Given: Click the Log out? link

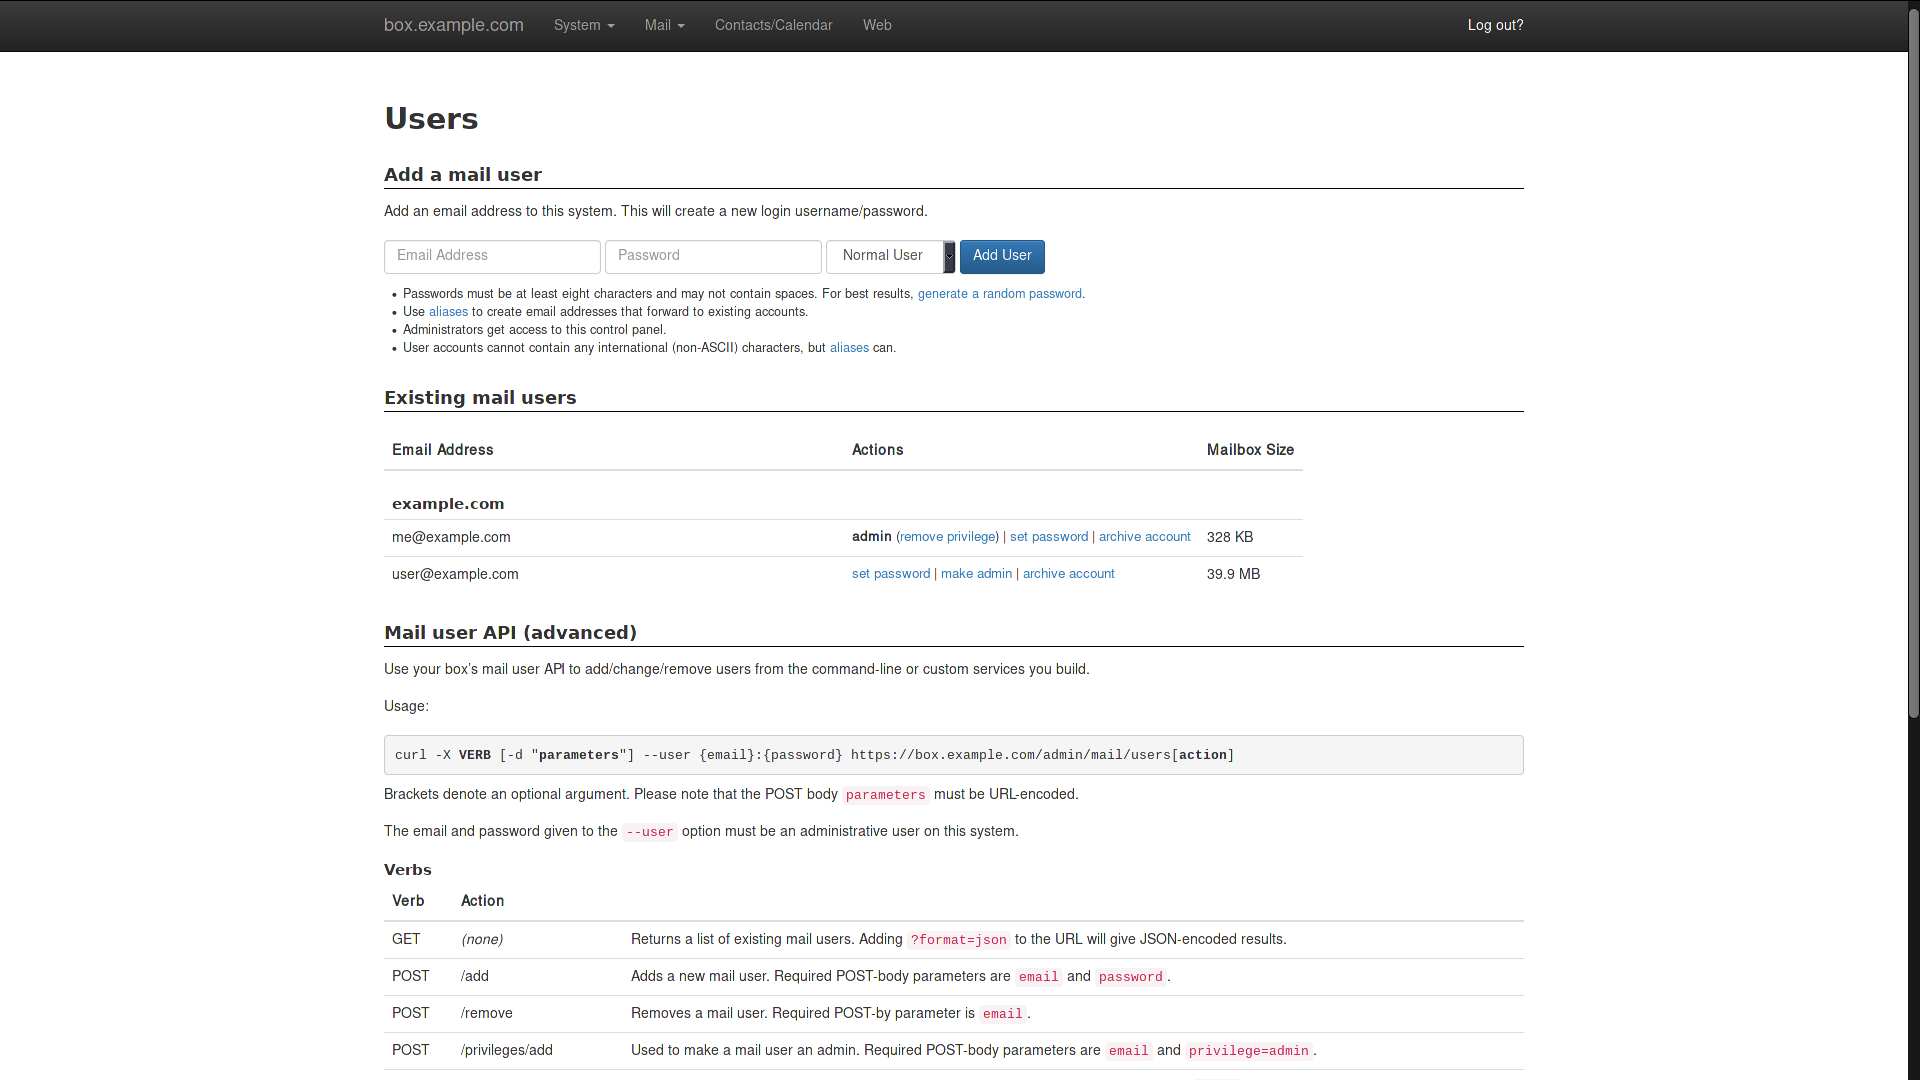Looking at the screenshot, I should pos(1495,25).
